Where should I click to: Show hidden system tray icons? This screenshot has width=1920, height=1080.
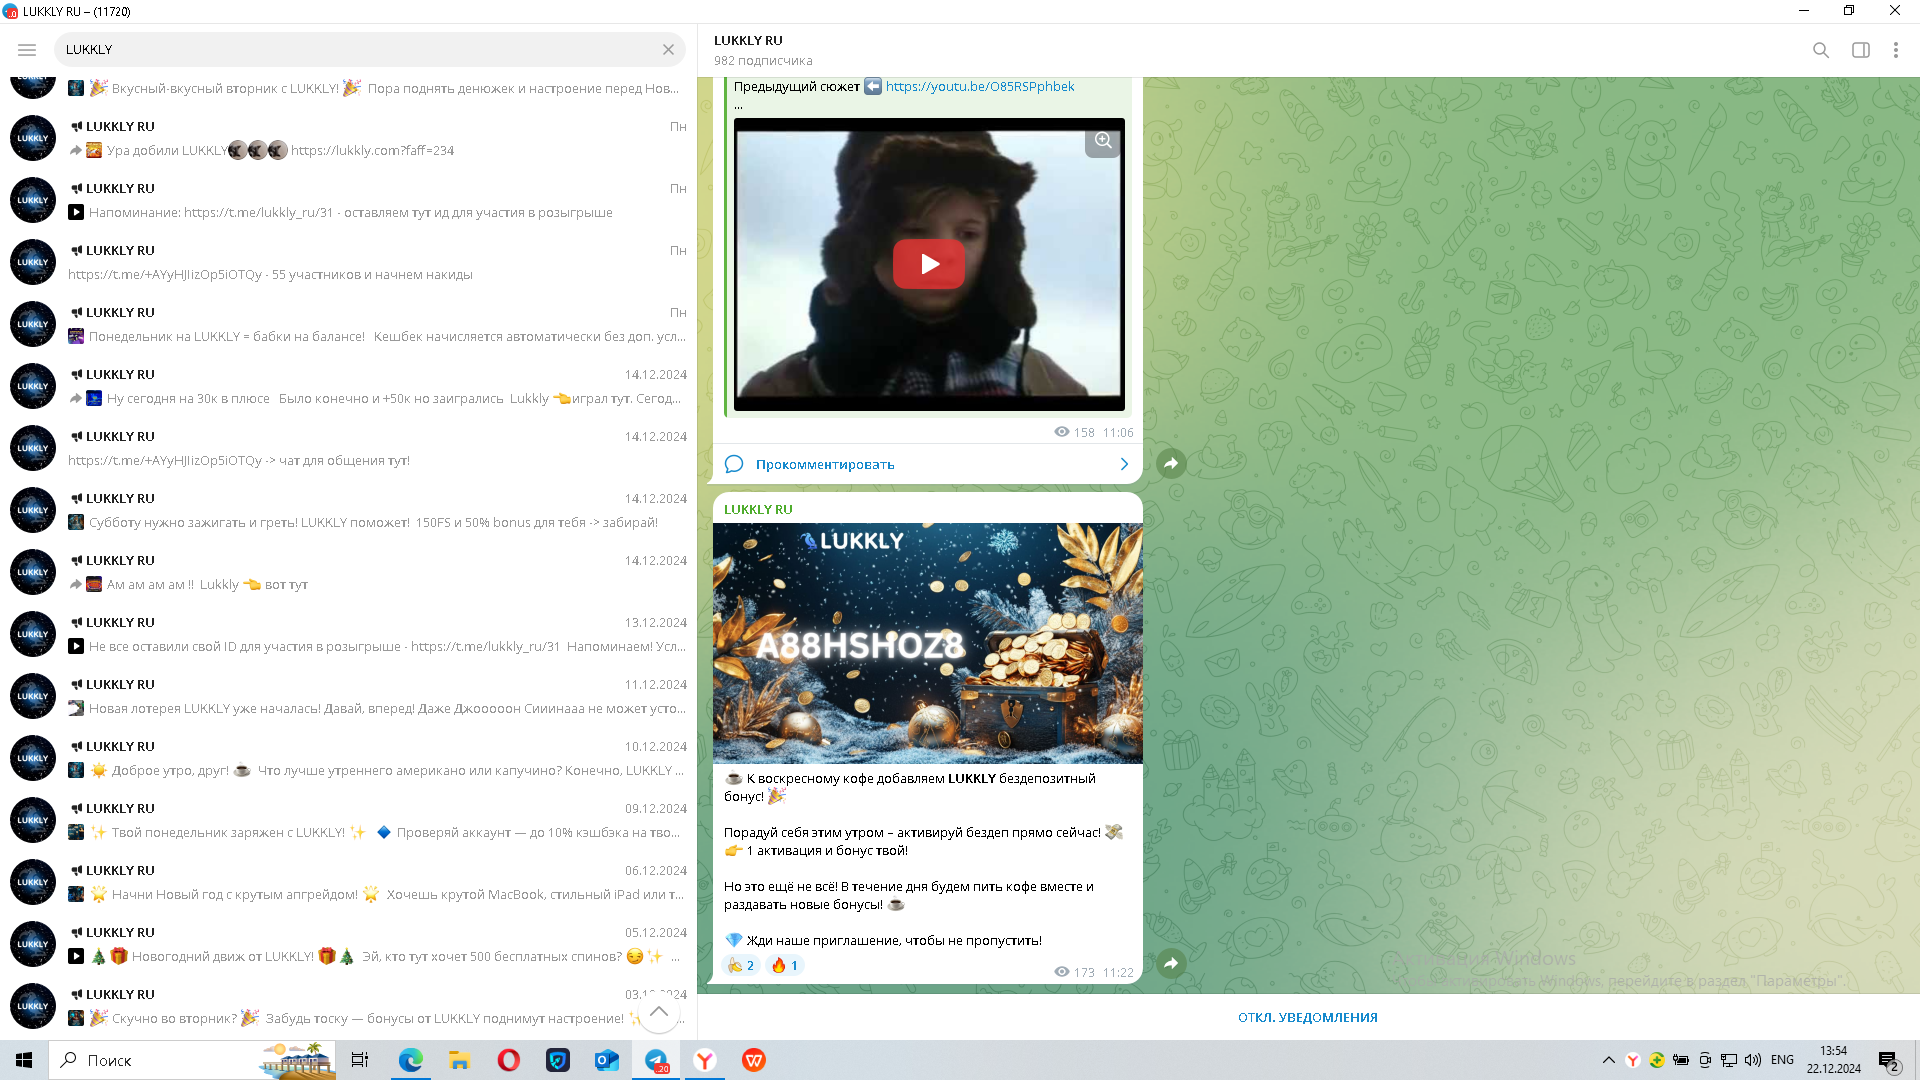pos(1608,1060)
